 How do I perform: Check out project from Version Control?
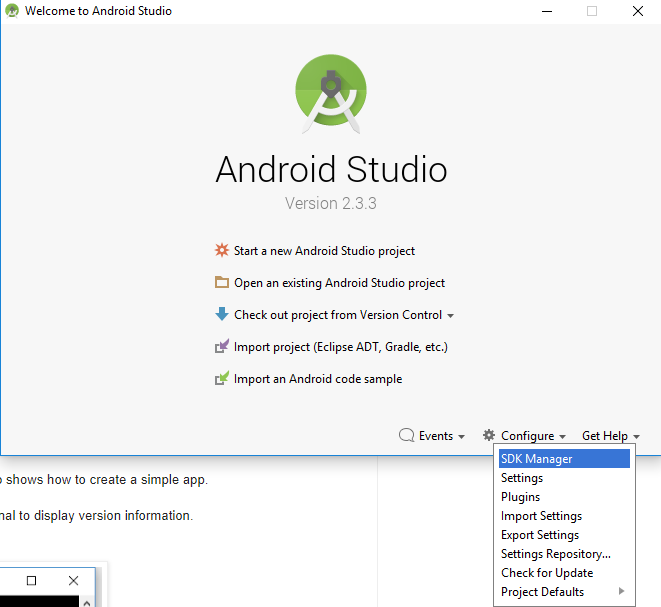click(338, 315)
